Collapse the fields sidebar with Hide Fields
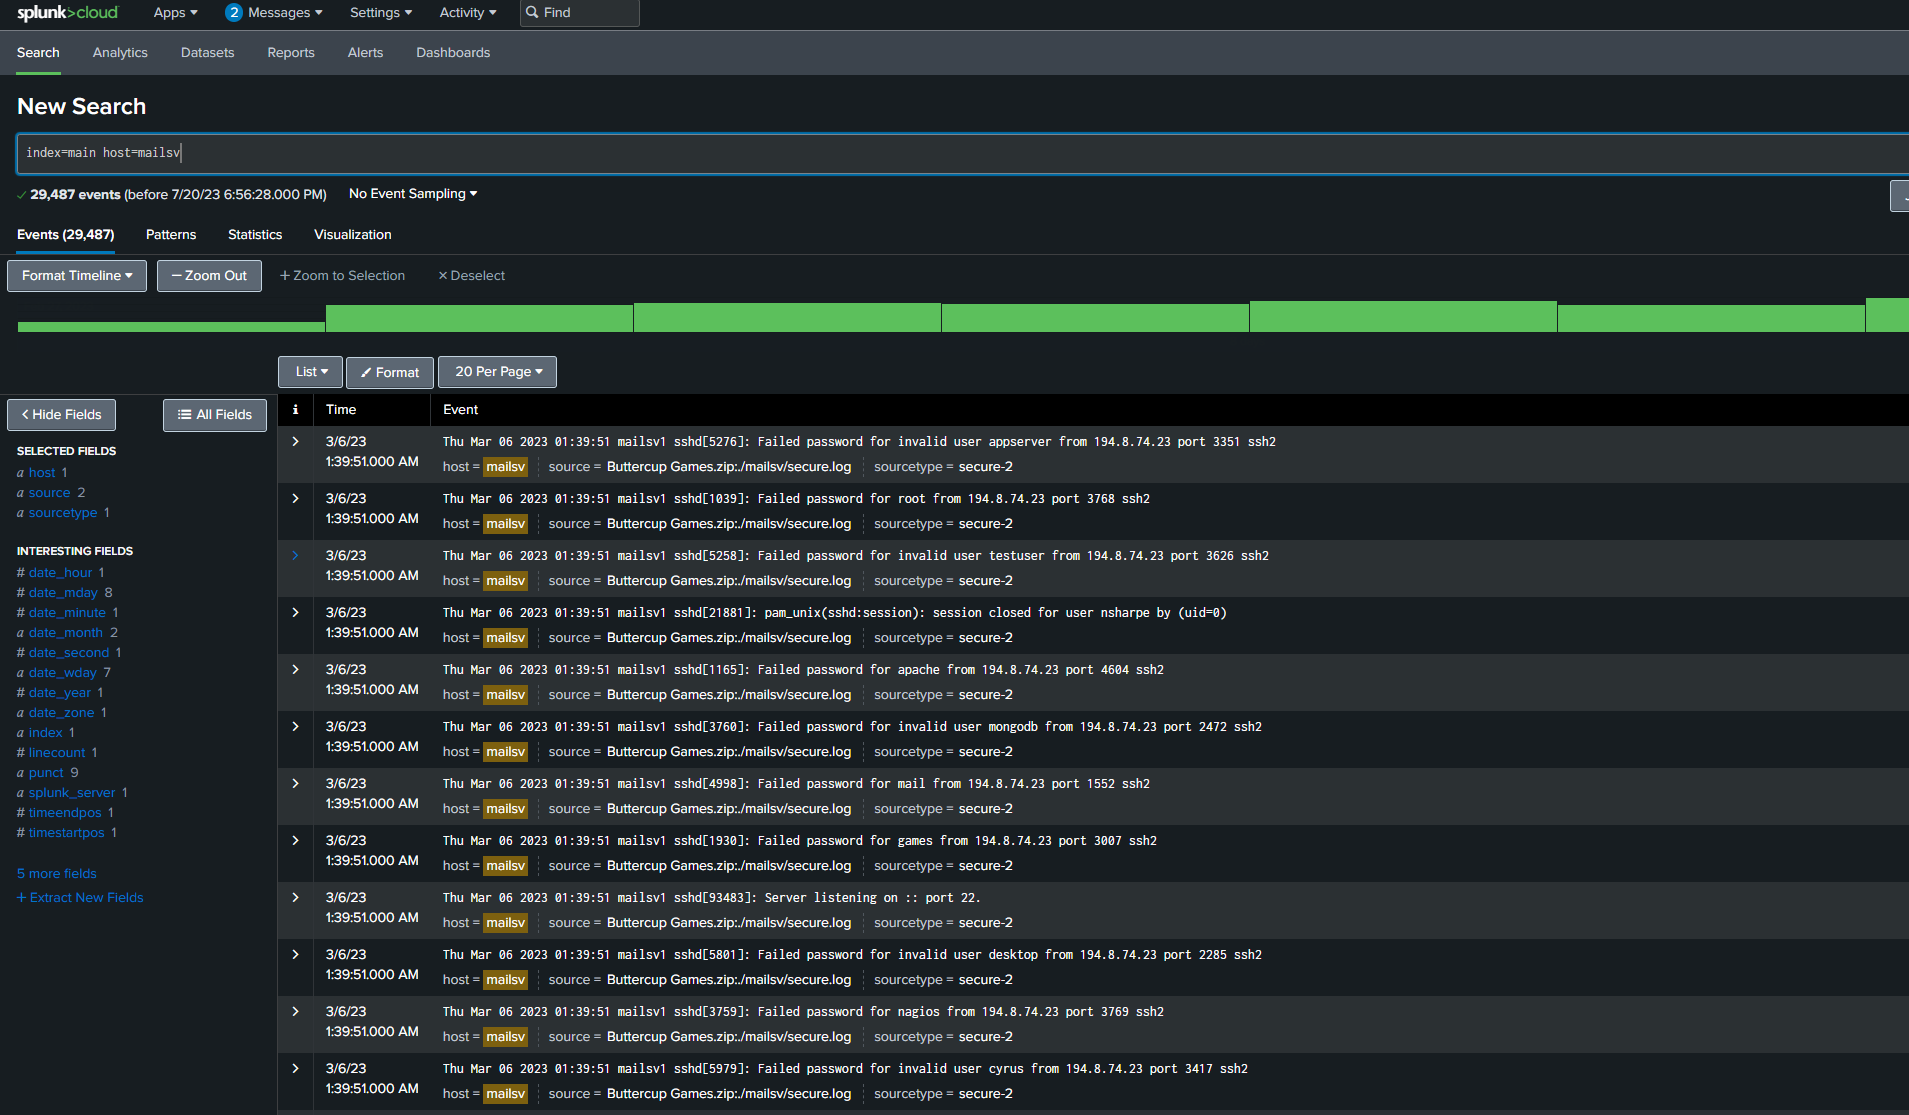The height and width of the screenshot is (1115, 1909). click(61, 414)
